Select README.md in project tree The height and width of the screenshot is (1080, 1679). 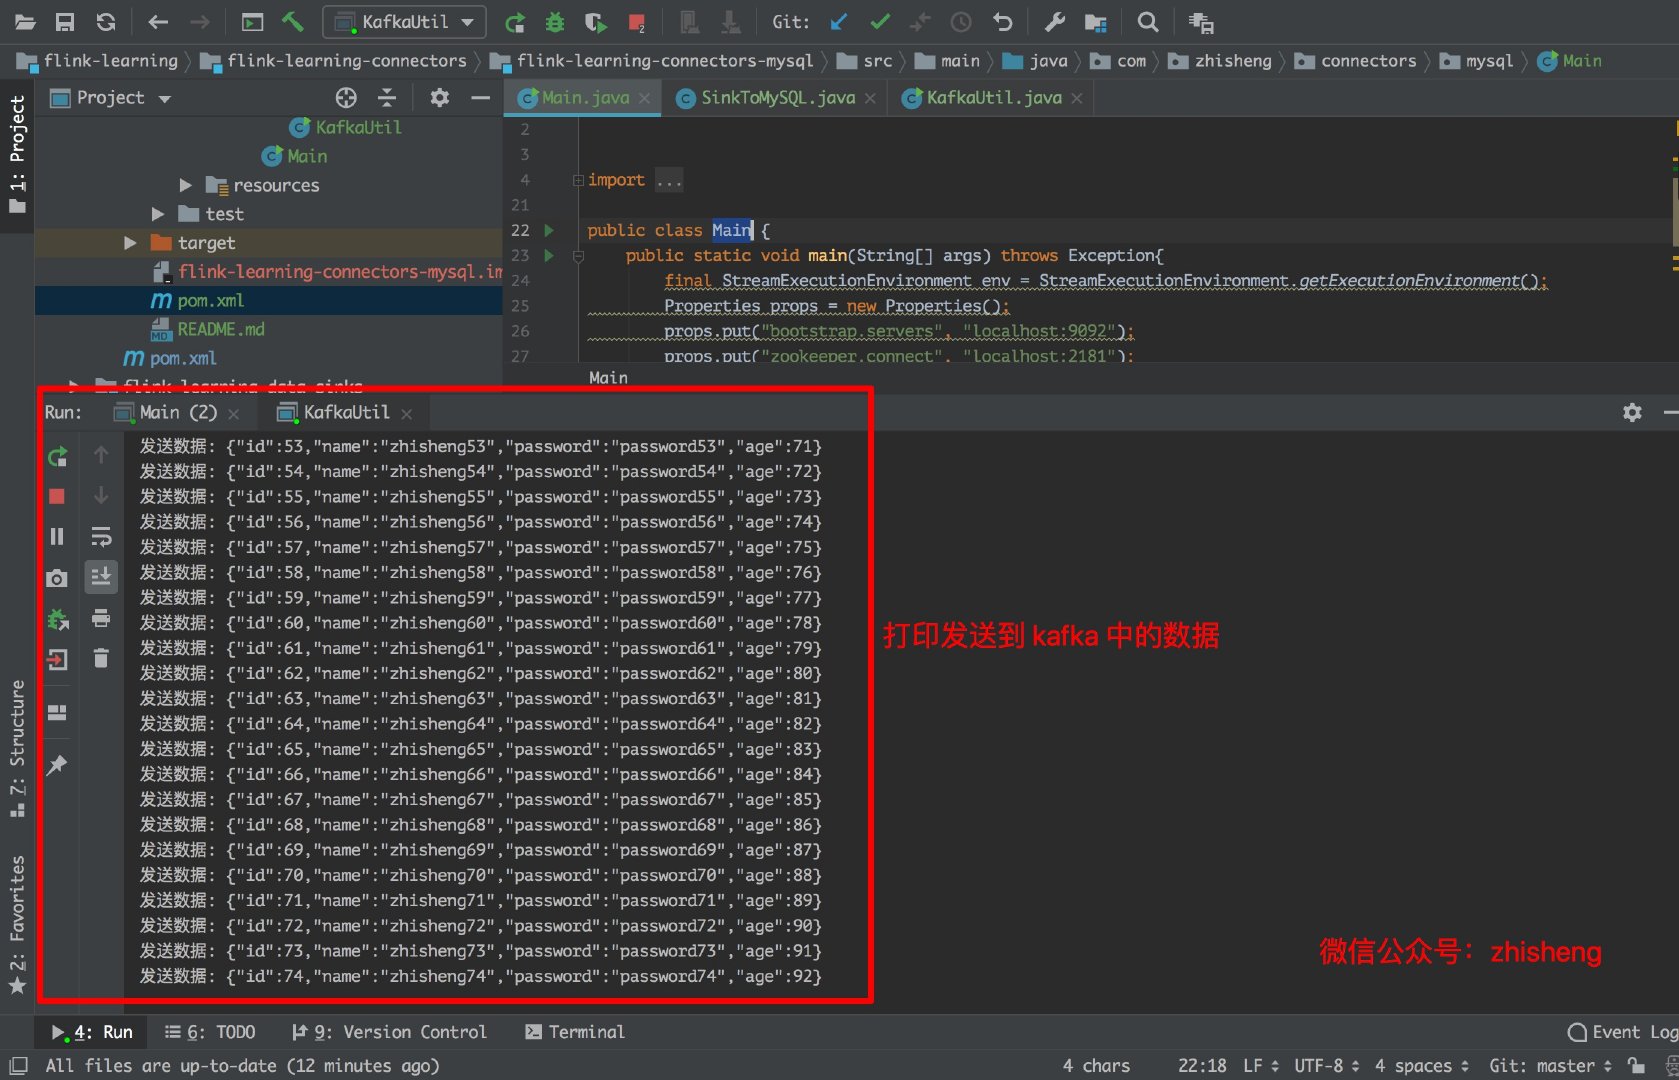click(220, 329)
